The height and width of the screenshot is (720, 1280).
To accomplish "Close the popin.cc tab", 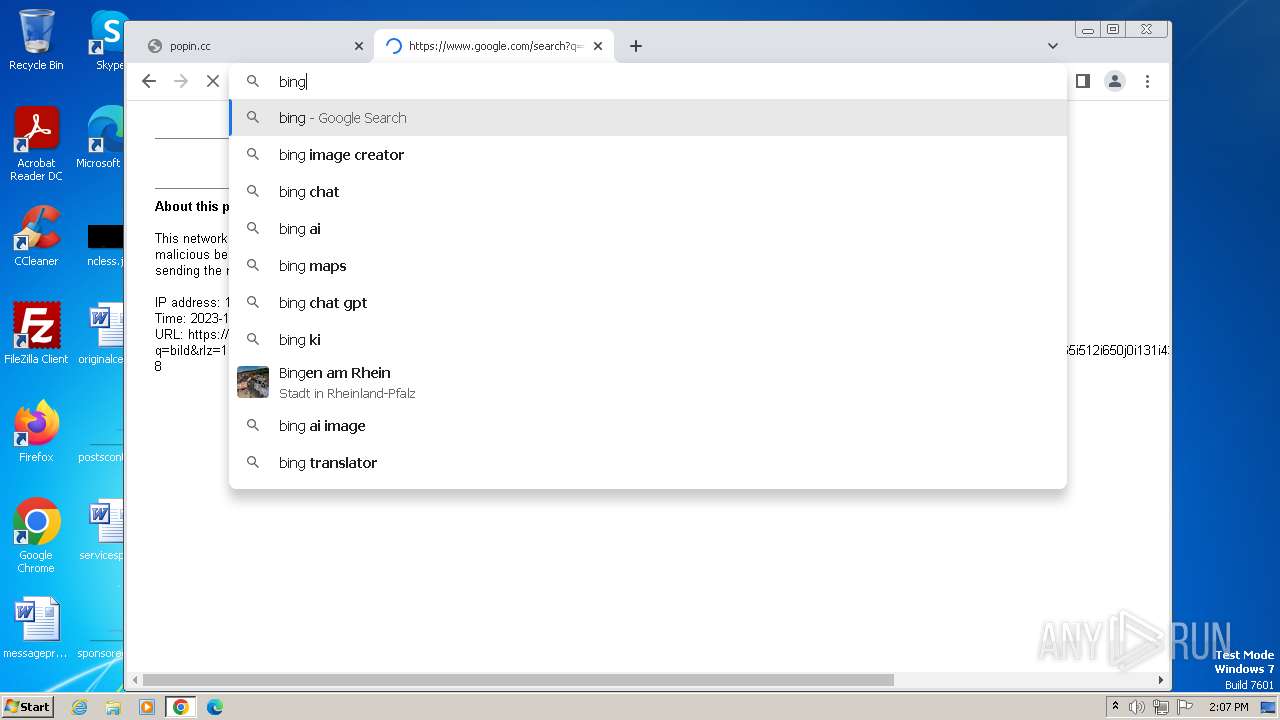I will click(x=359, y=46).
